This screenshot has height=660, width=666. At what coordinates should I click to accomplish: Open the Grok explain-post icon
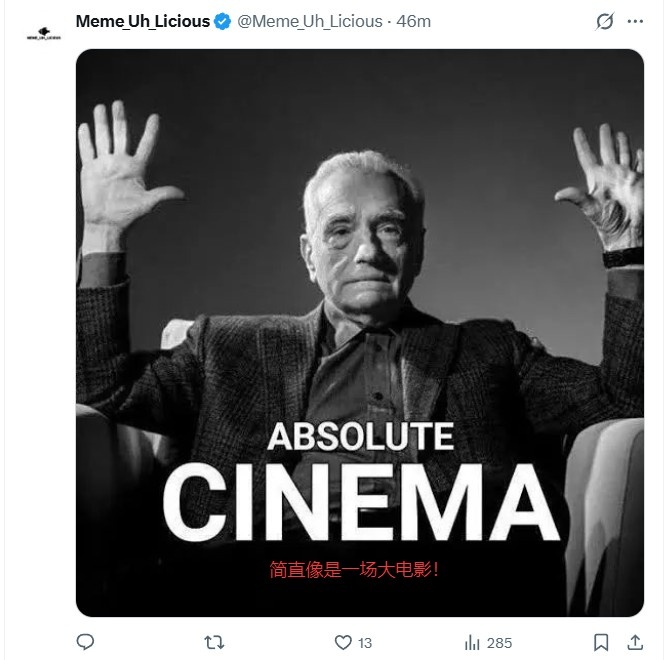[604, 21]
